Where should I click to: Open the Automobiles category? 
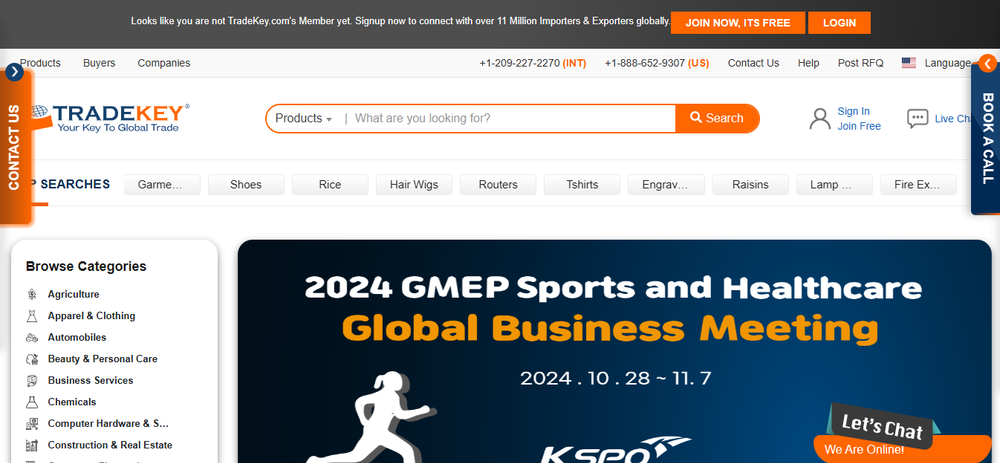point(77,337)
